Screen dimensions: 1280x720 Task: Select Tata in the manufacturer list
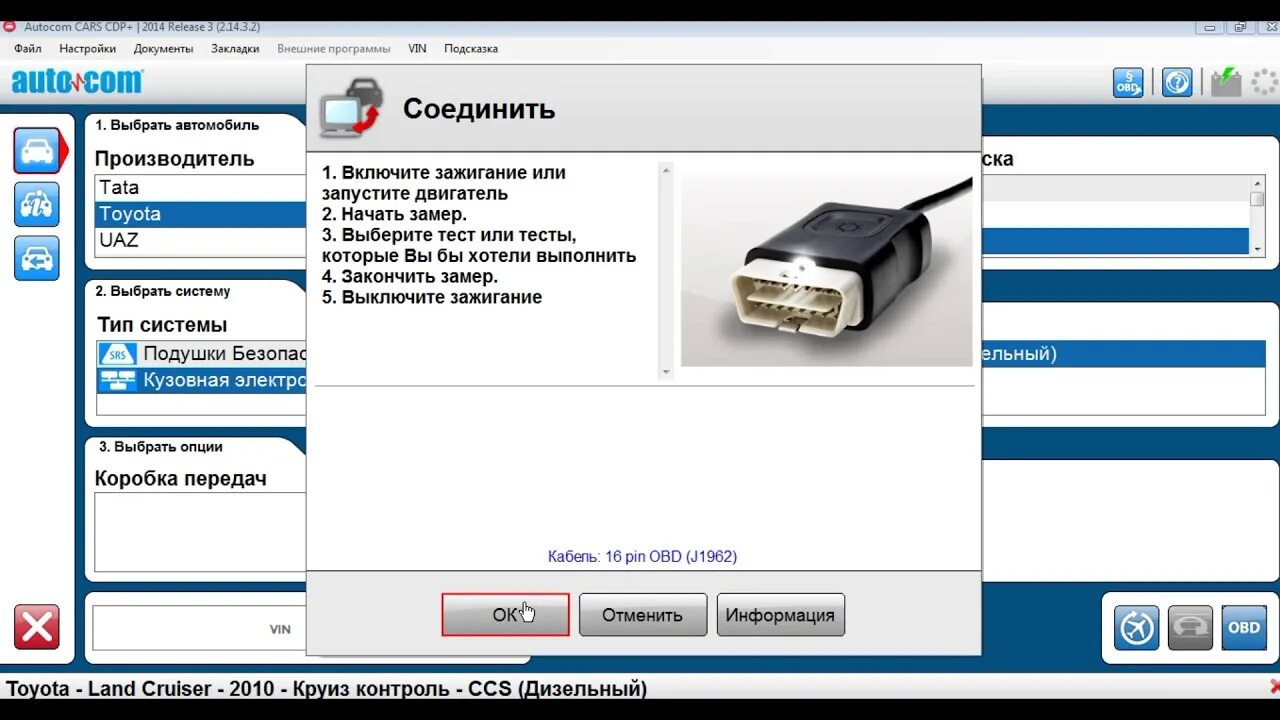click(202, 187)
